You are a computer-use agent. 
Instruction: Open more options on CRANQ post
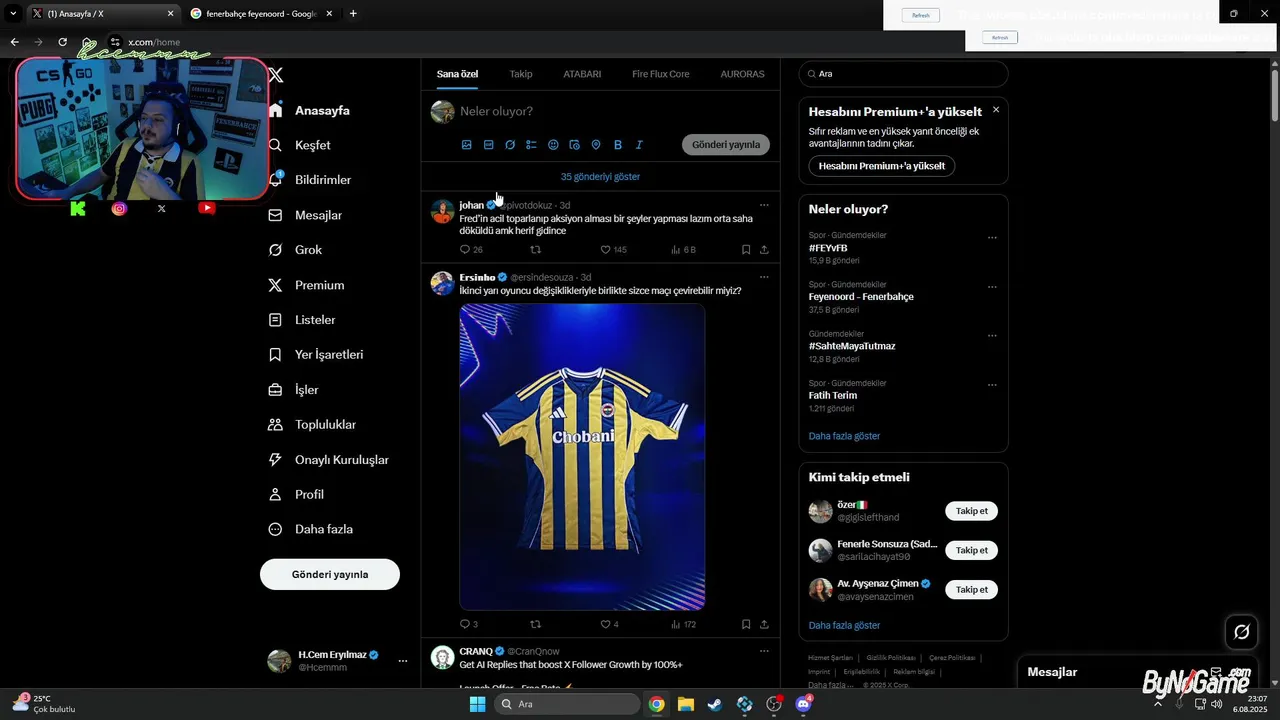tap(764, 651)
